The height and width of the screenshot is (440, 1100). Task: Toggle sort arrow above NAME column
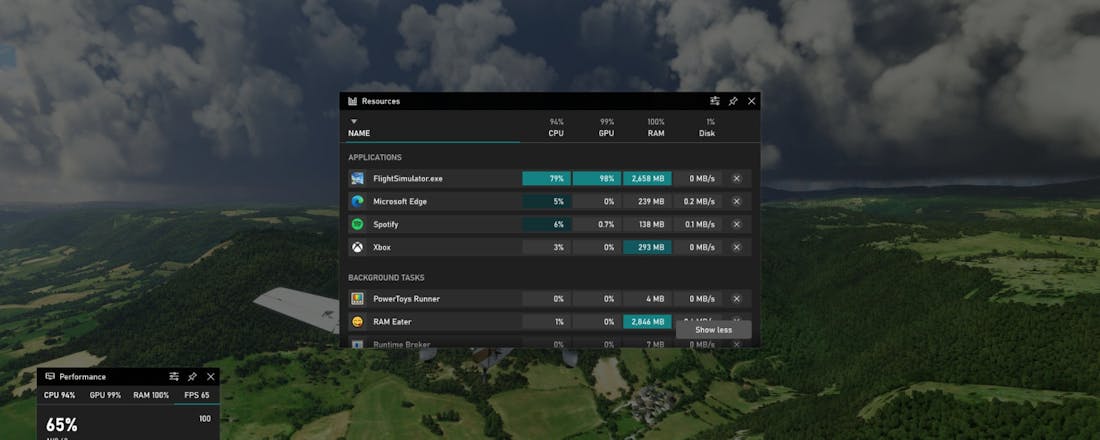click(x=353, y=121)
